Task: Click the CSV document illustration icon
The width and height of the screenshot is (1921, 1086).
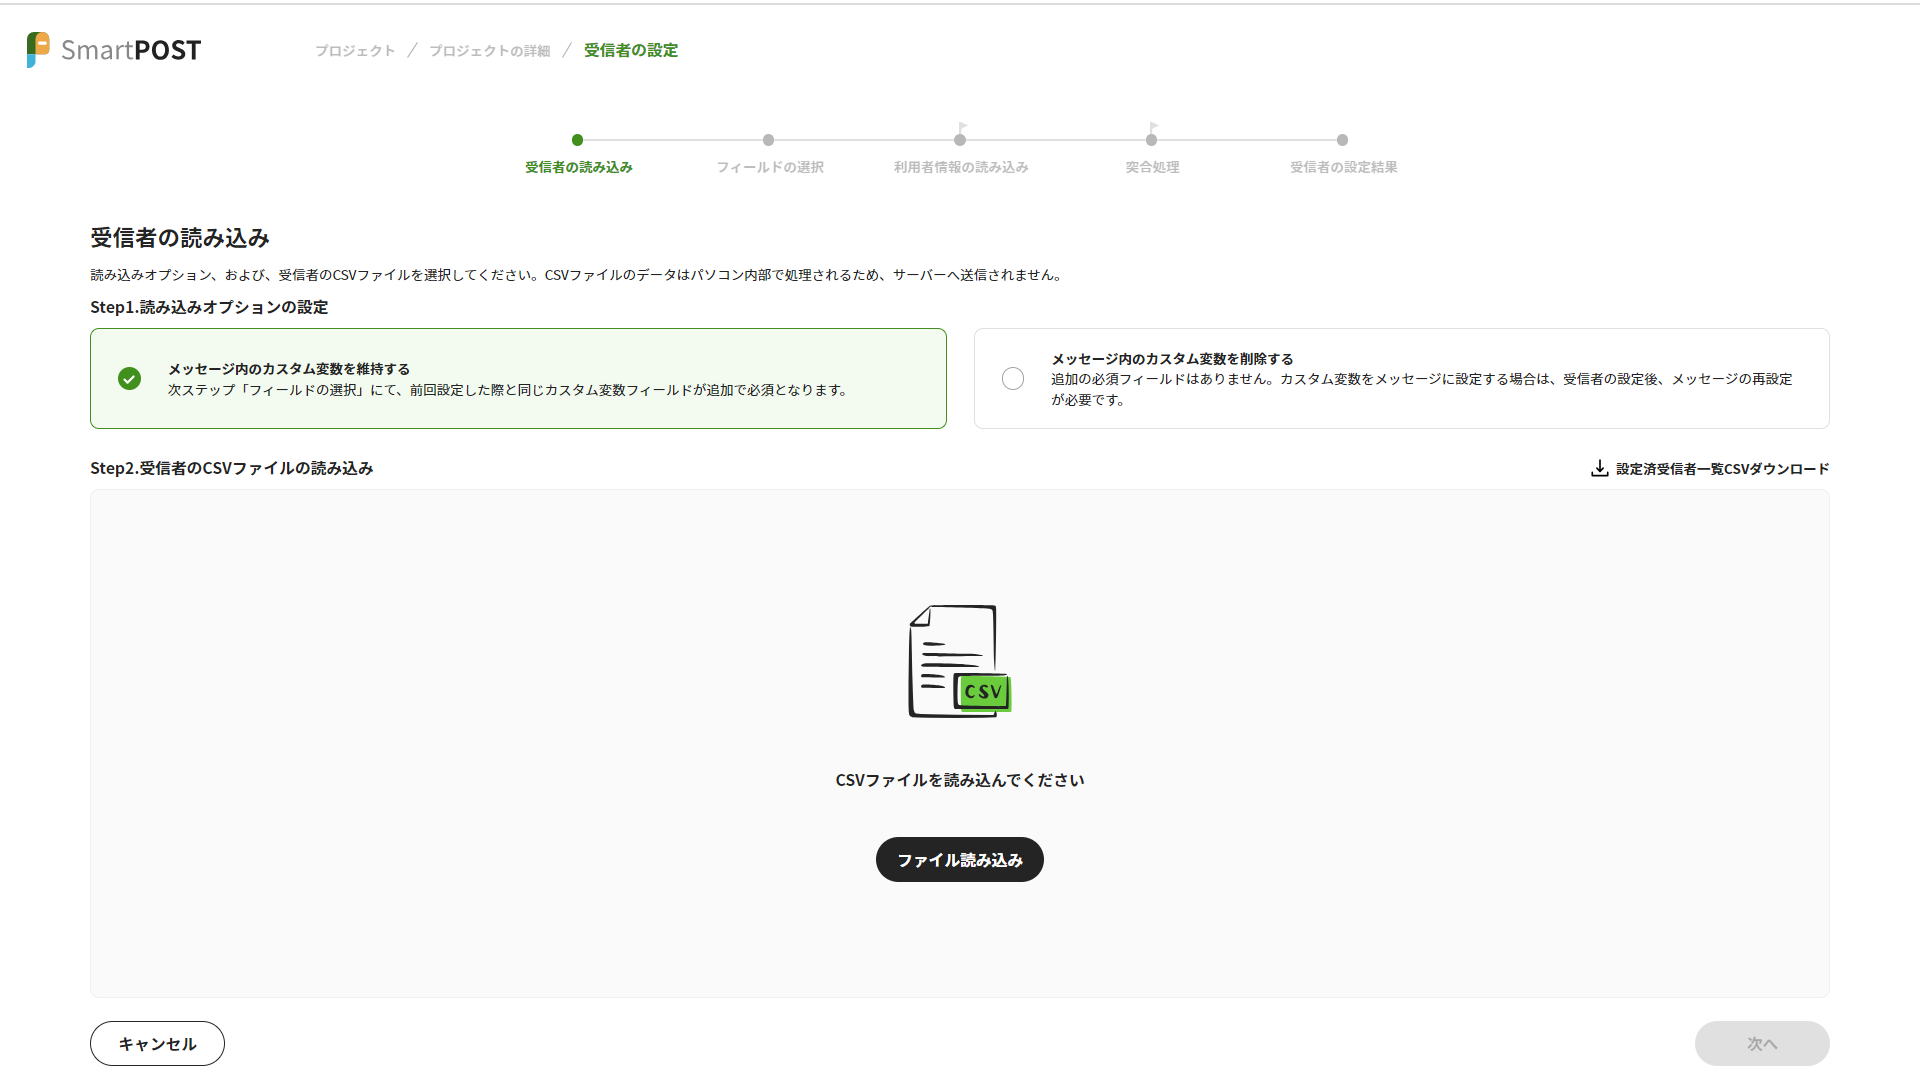Action: pos(959,661)
